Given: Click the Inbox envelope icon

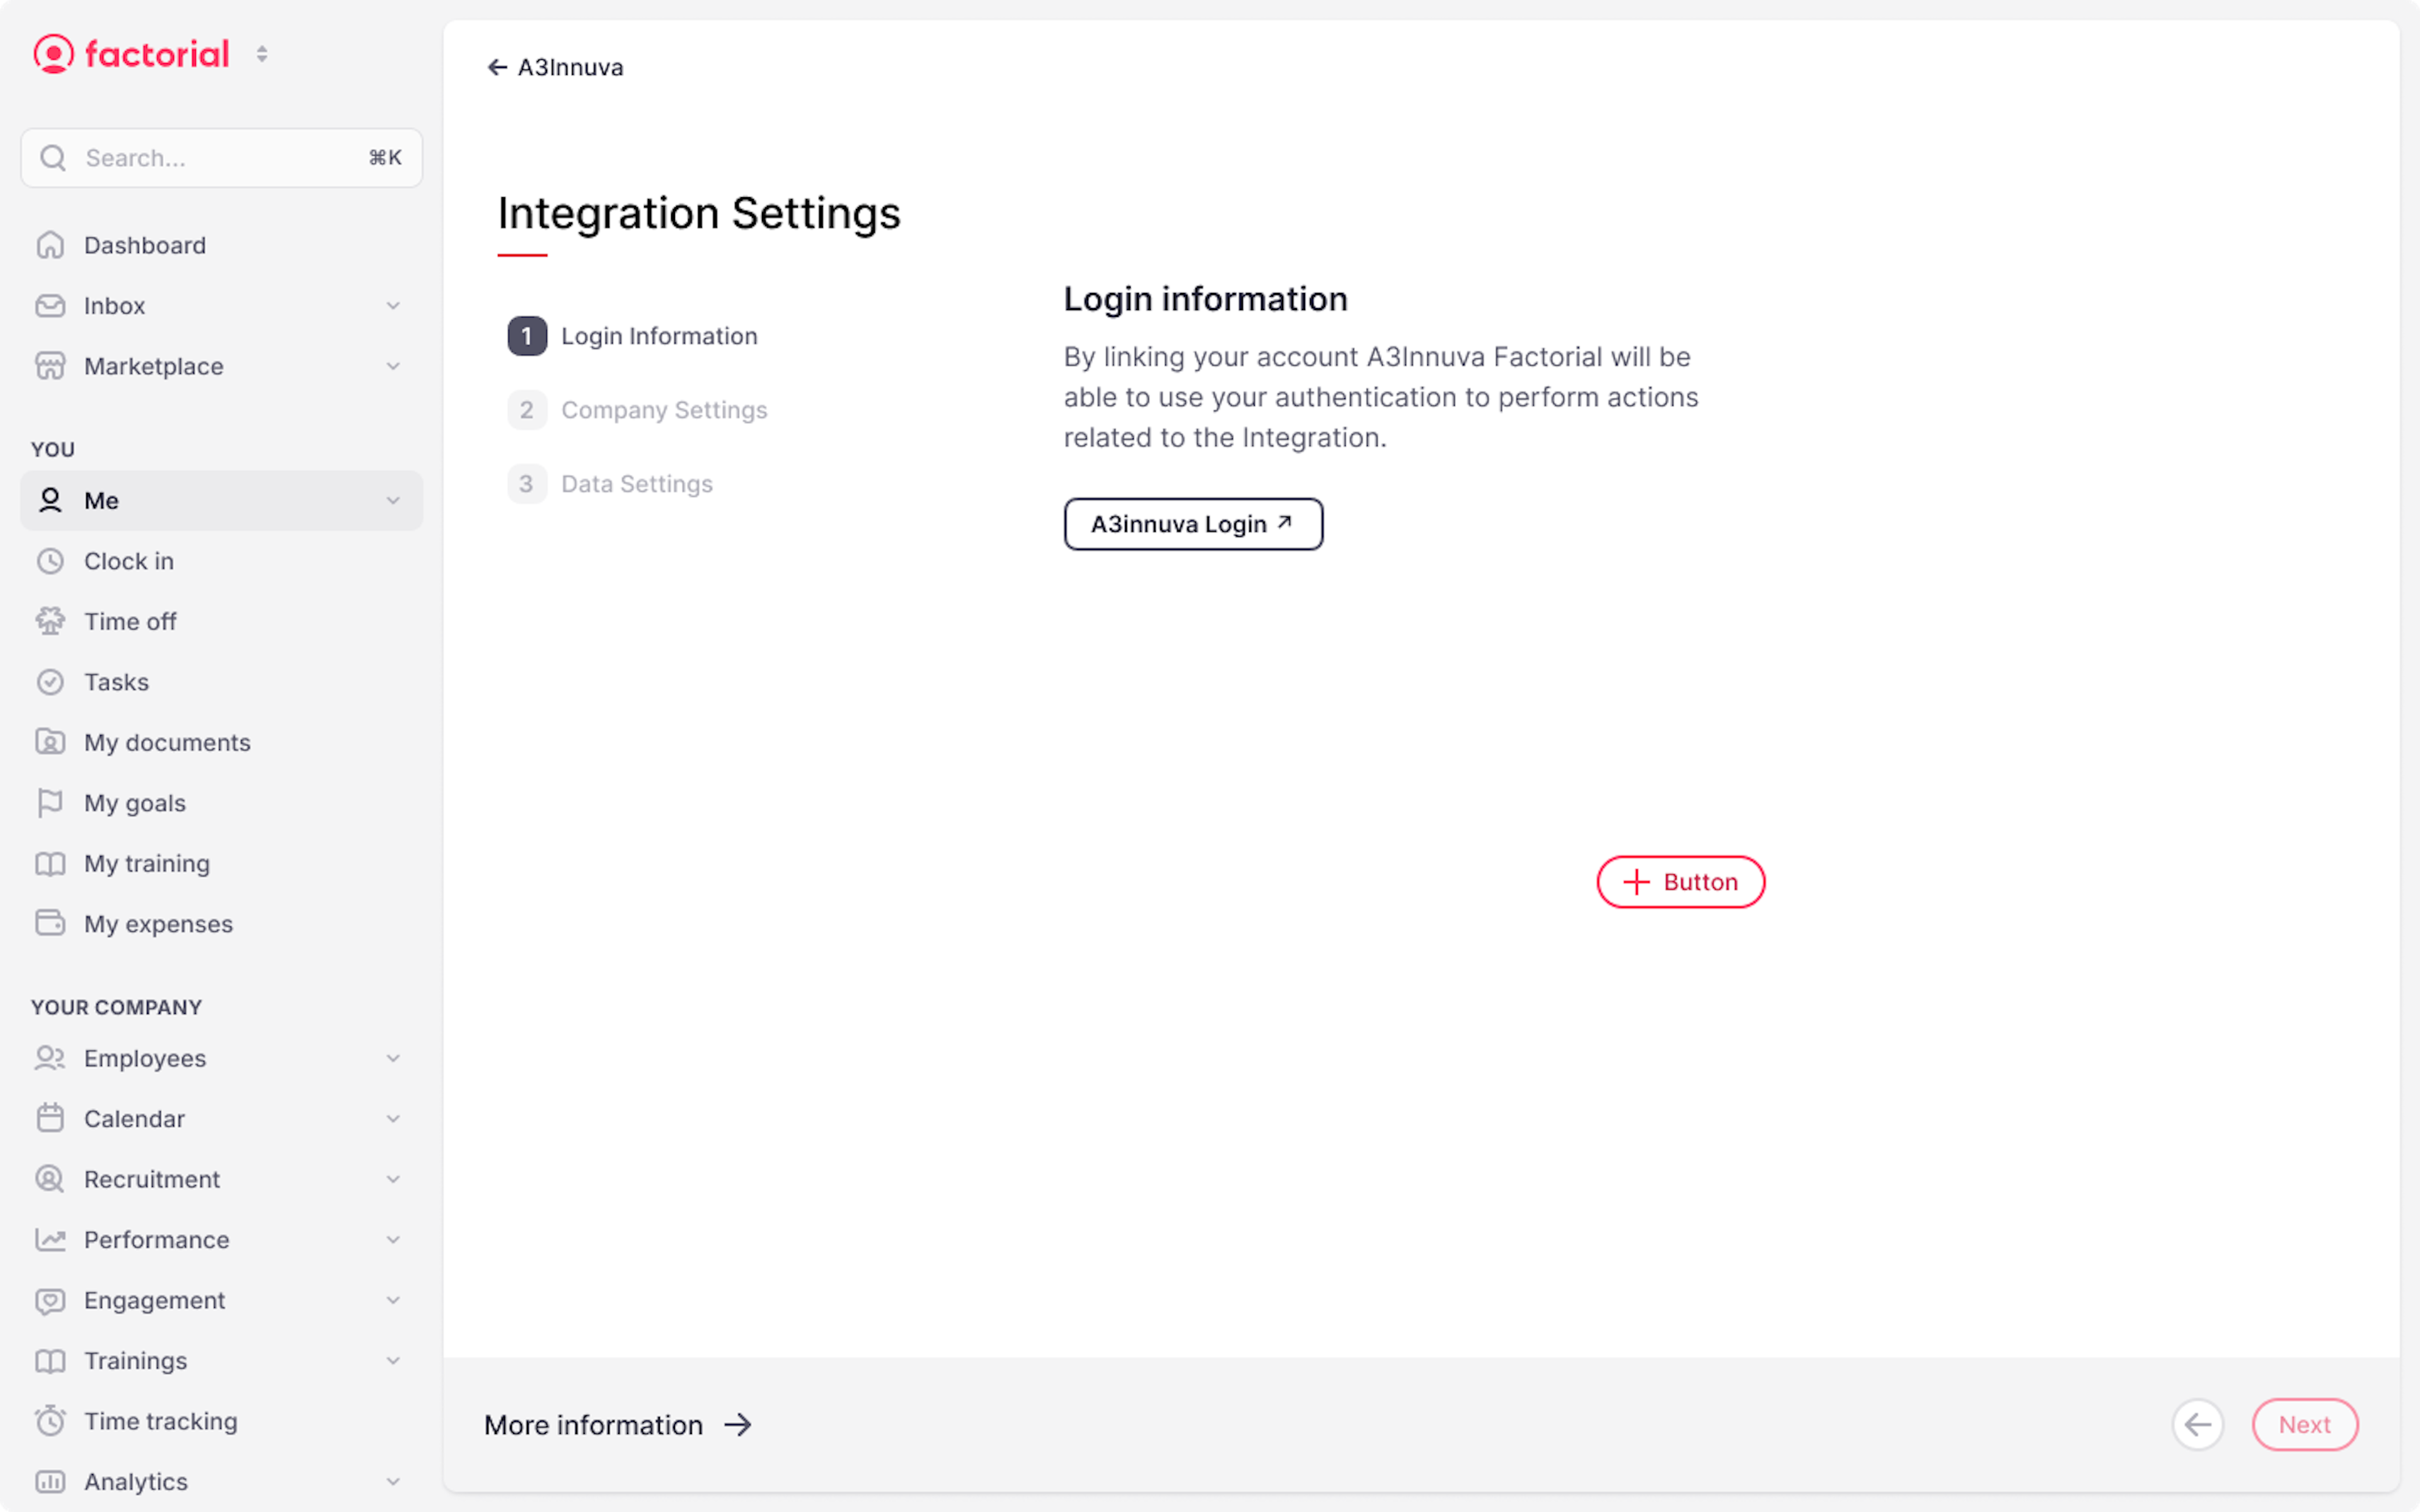Looking at the screenshot, I should (x=50, y=306).
